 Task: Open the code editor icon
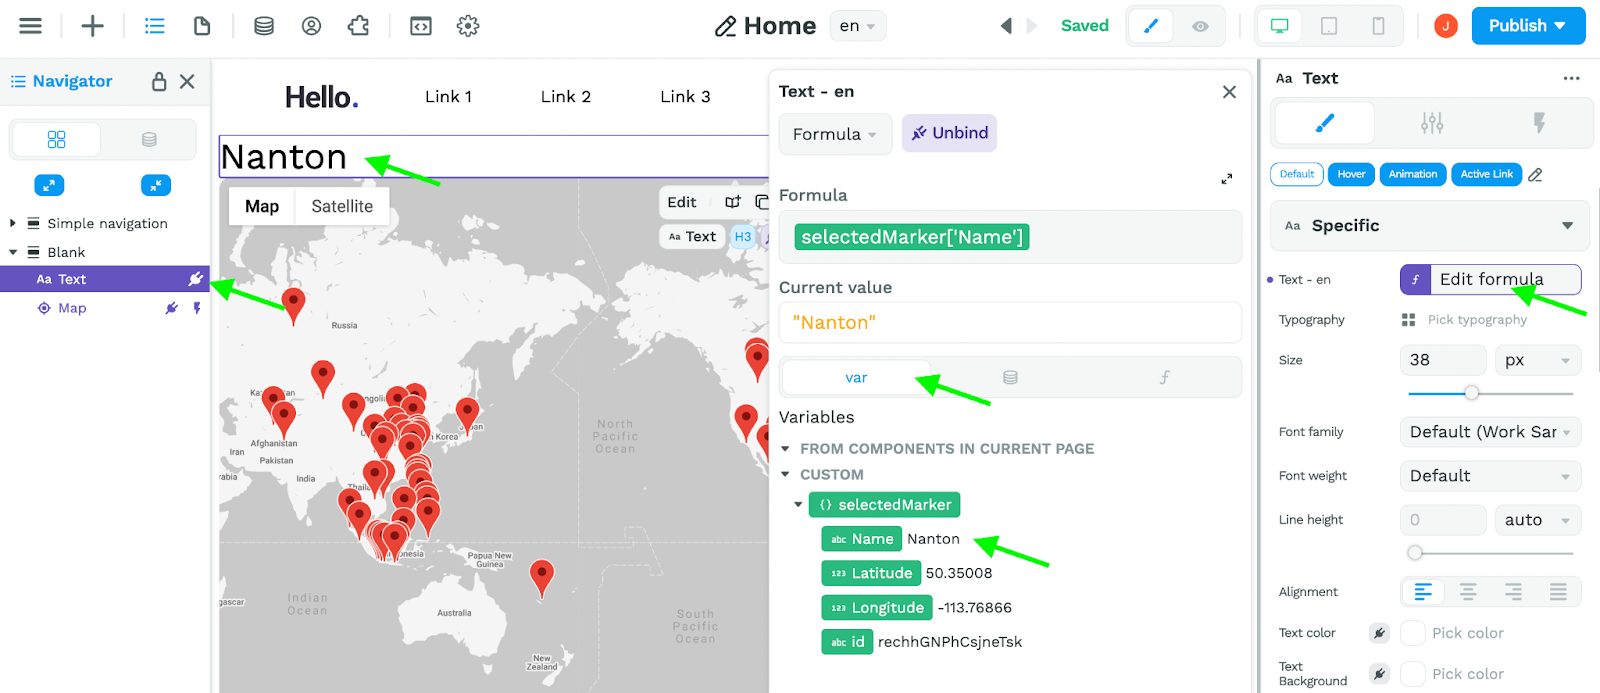tap(421, 26)
